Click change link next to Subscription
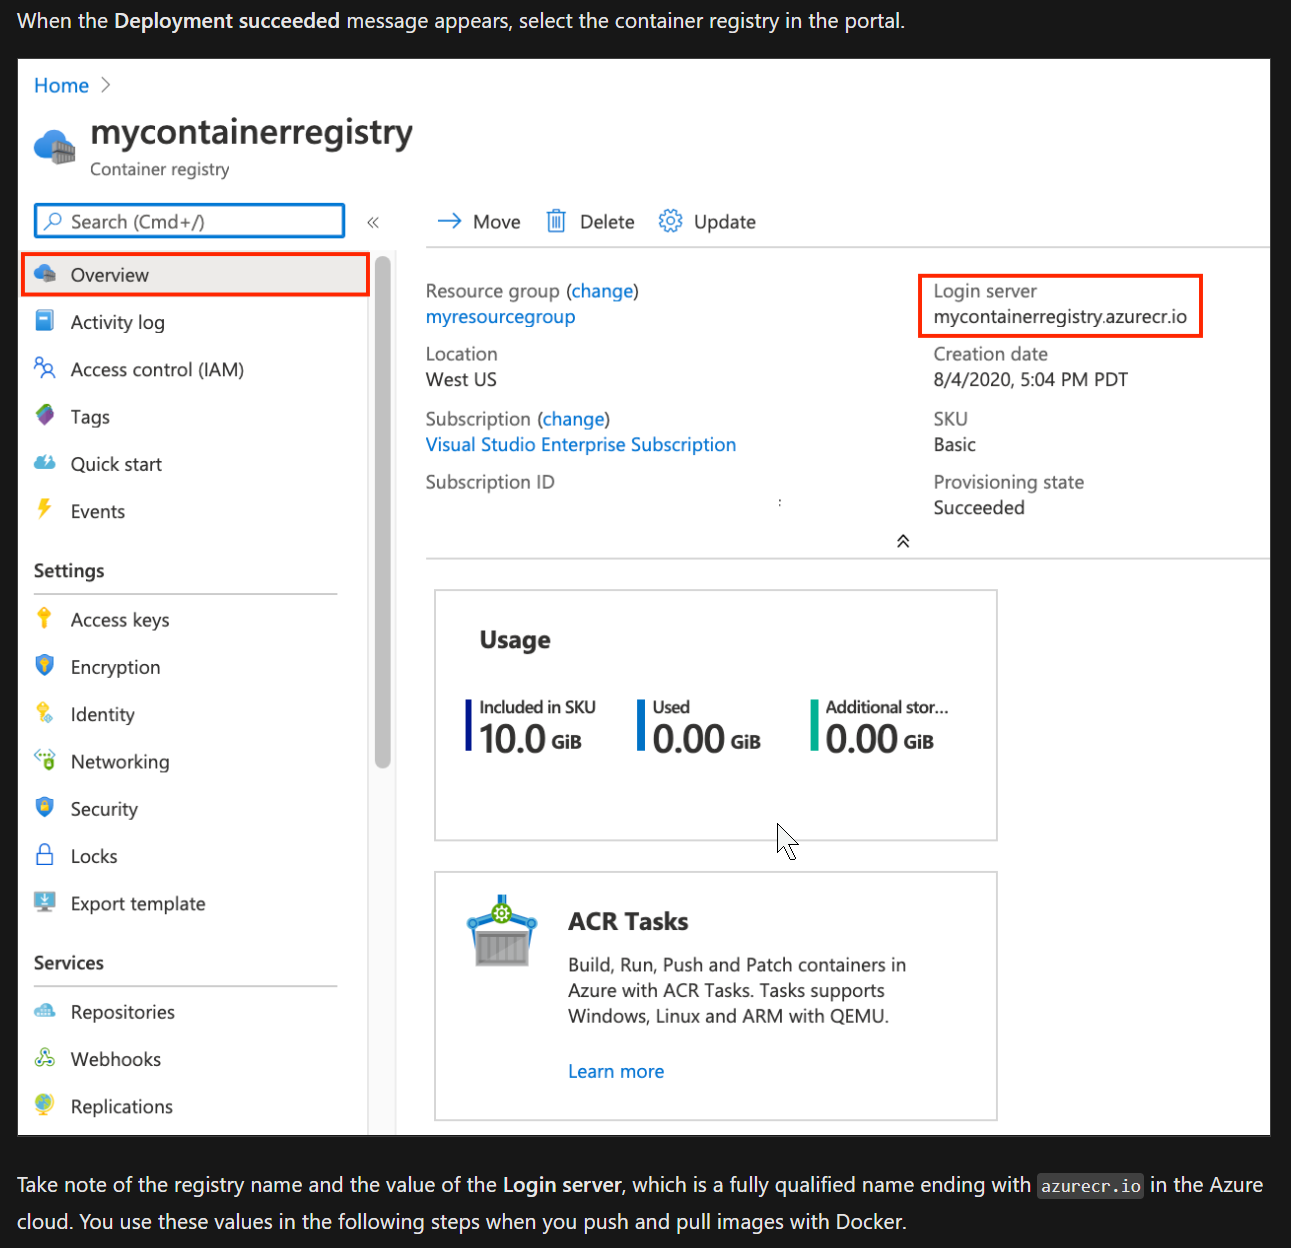This screenshot has width=1291, height=1248. pyautogui.click(x=574, y=419)
